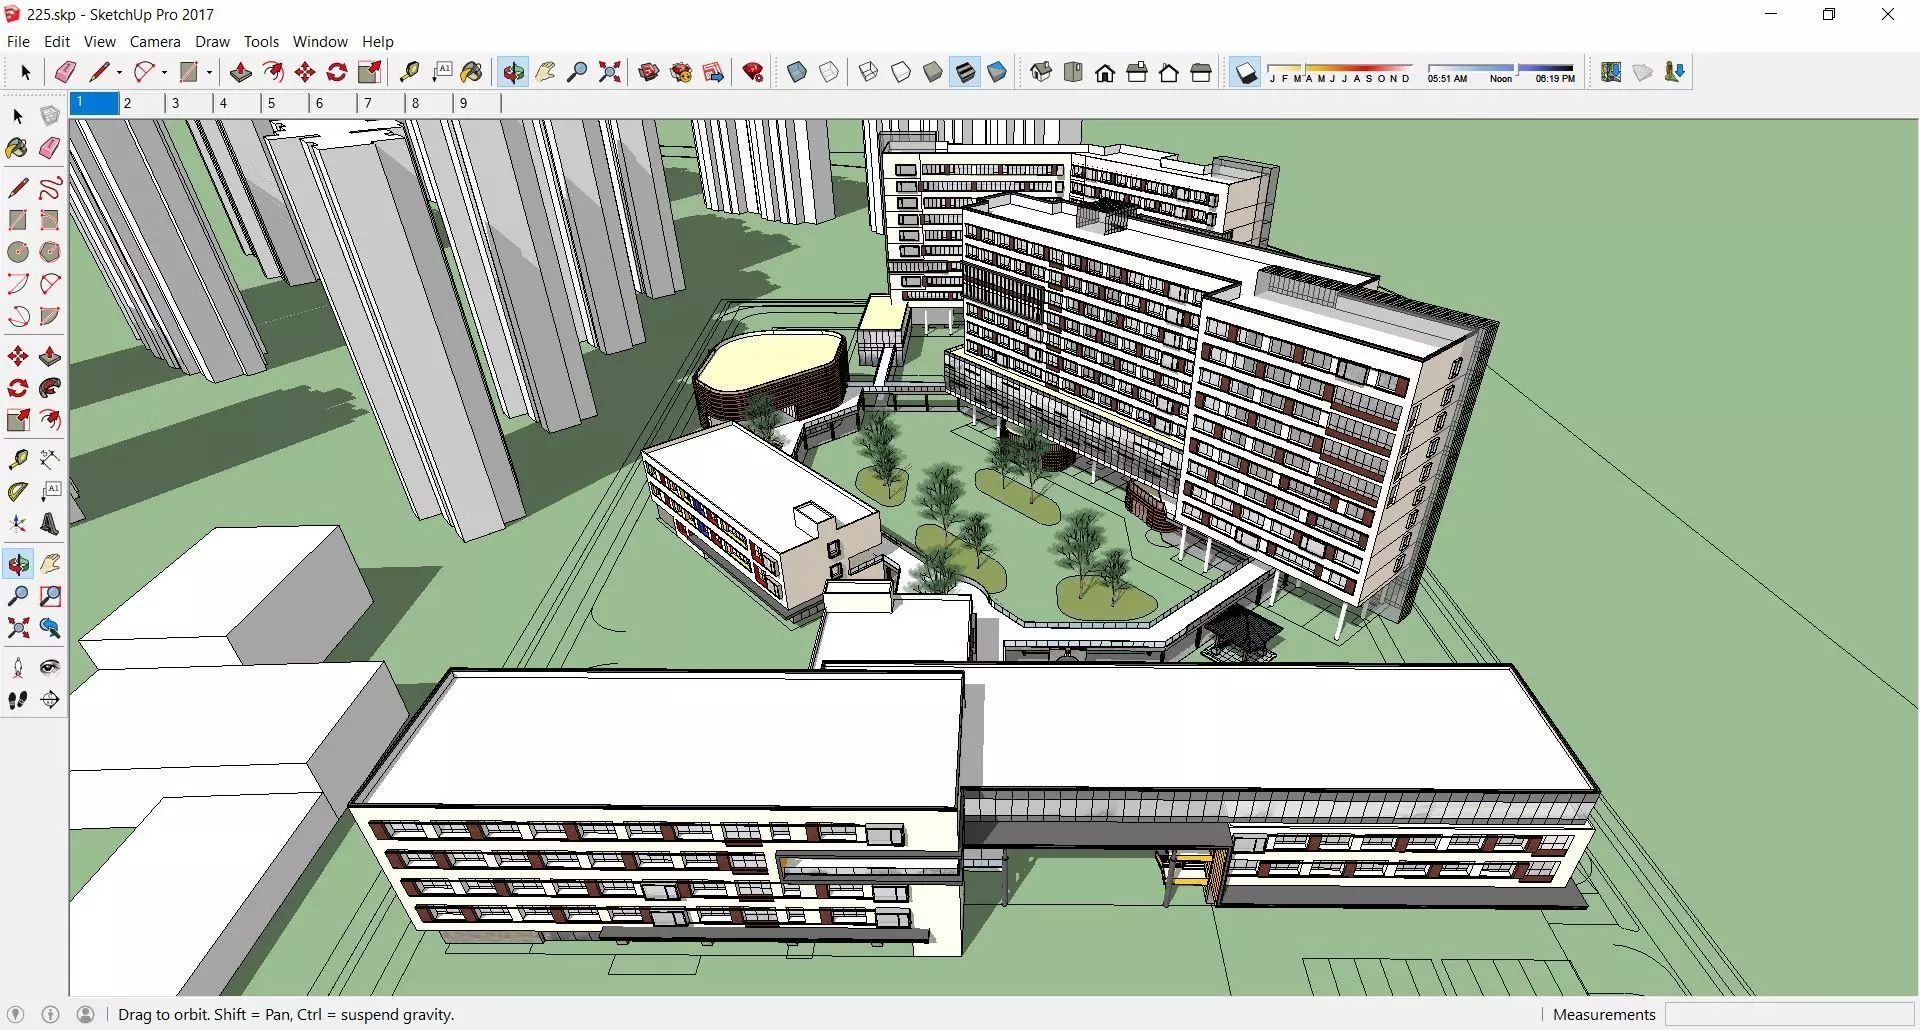The image size is (1920, 1030).
Task: Enable Wireframe face style
Action: (x=869, y=72)
